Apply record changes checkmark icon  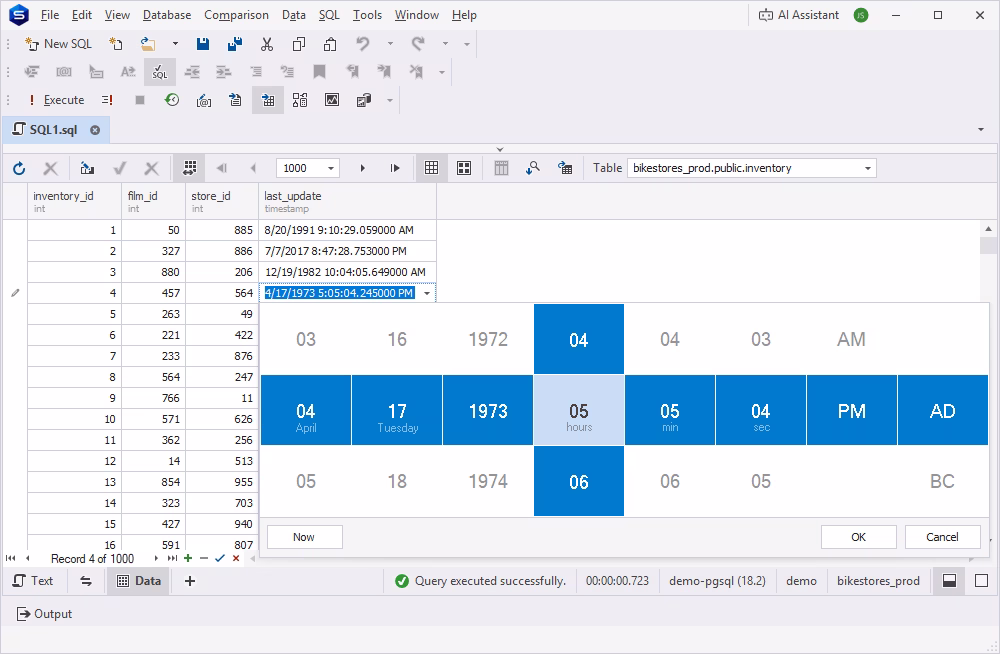220,558
